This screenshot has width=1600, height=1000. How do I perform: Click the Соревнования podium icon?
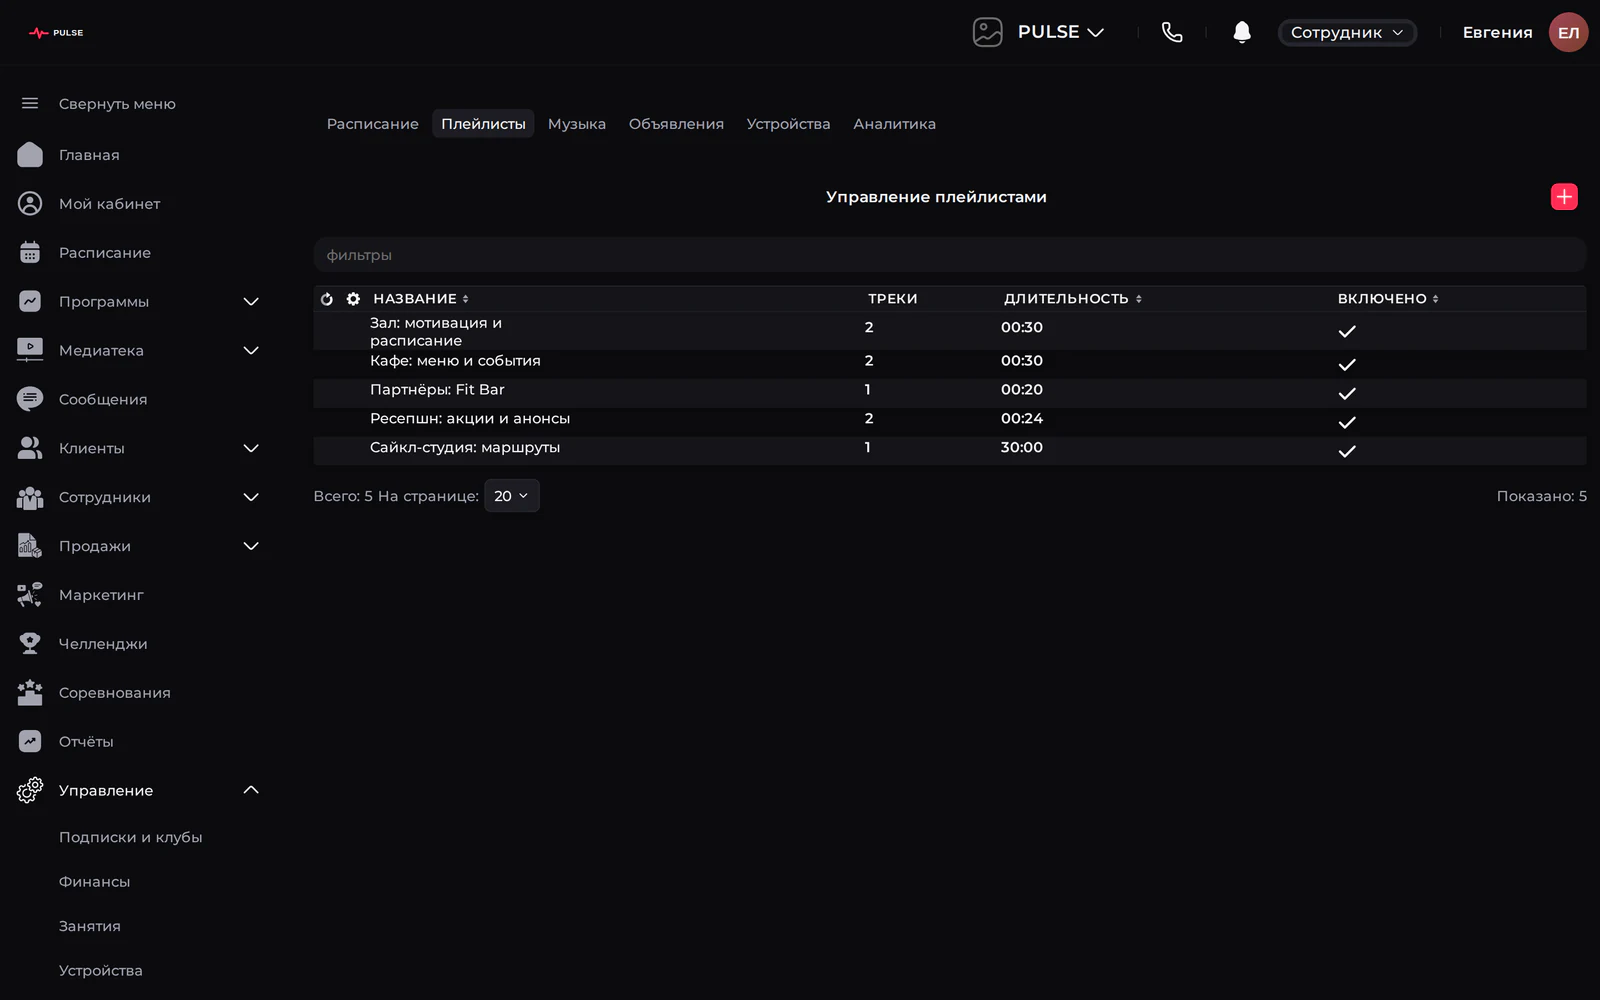[30, 692]
